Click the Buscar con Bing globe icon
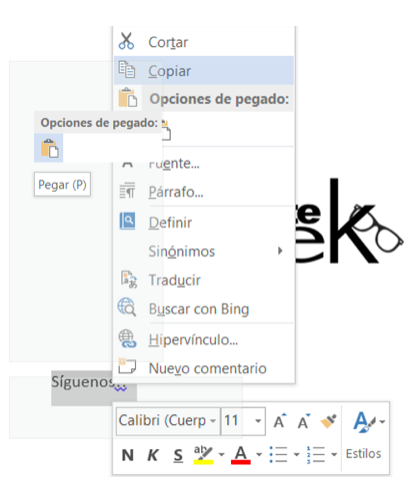The height and width of the screenshot is (477, 405). [127, 307]
